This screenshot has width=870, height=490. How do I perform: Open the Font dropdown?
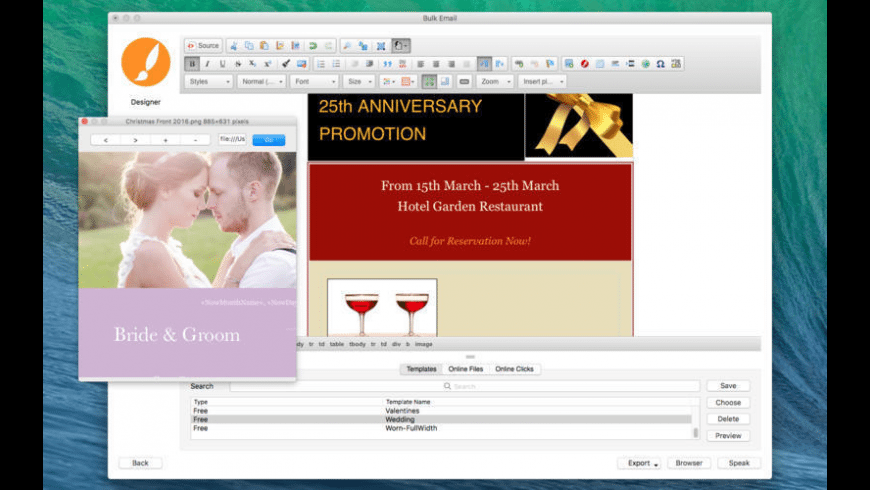click(x=314, y=82)
